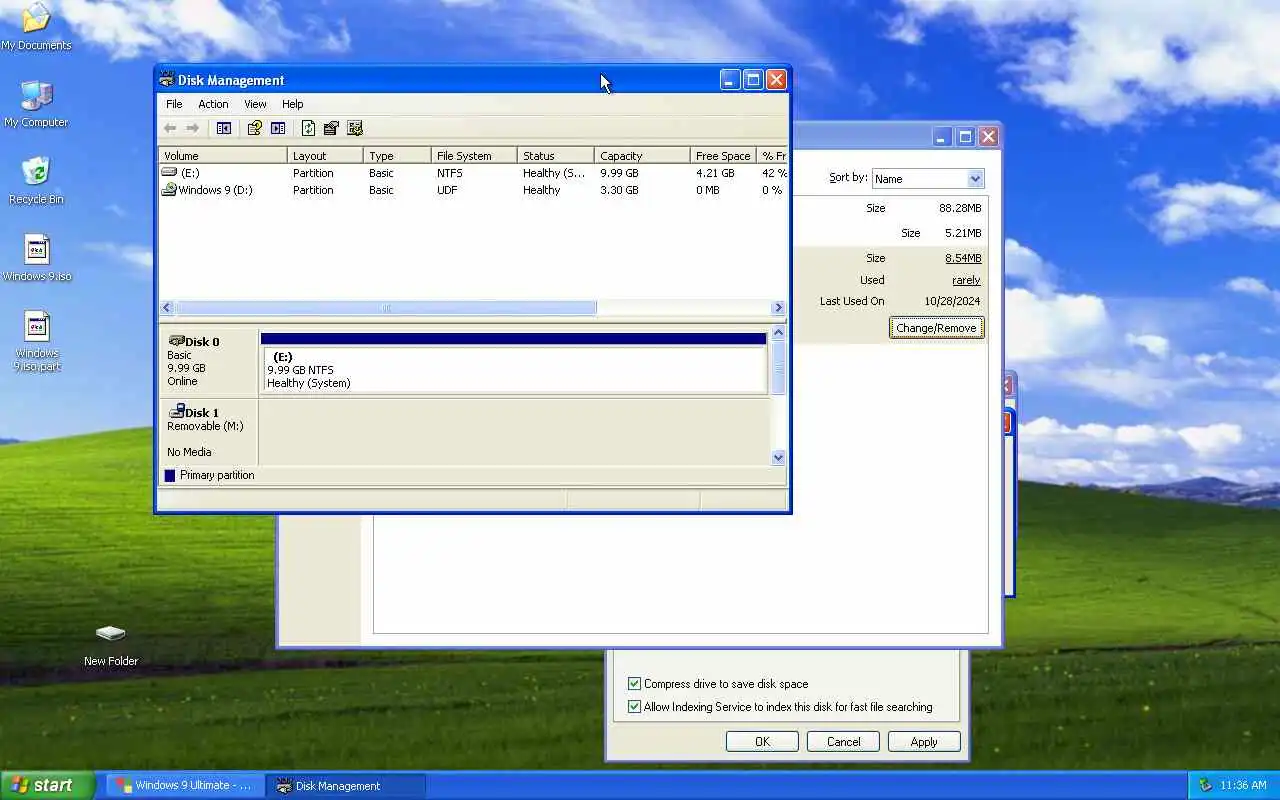This screenshot has height=800, width=1280.
Task: Click the Forward arrow toolbar icon
Action: tap(193, 128)
